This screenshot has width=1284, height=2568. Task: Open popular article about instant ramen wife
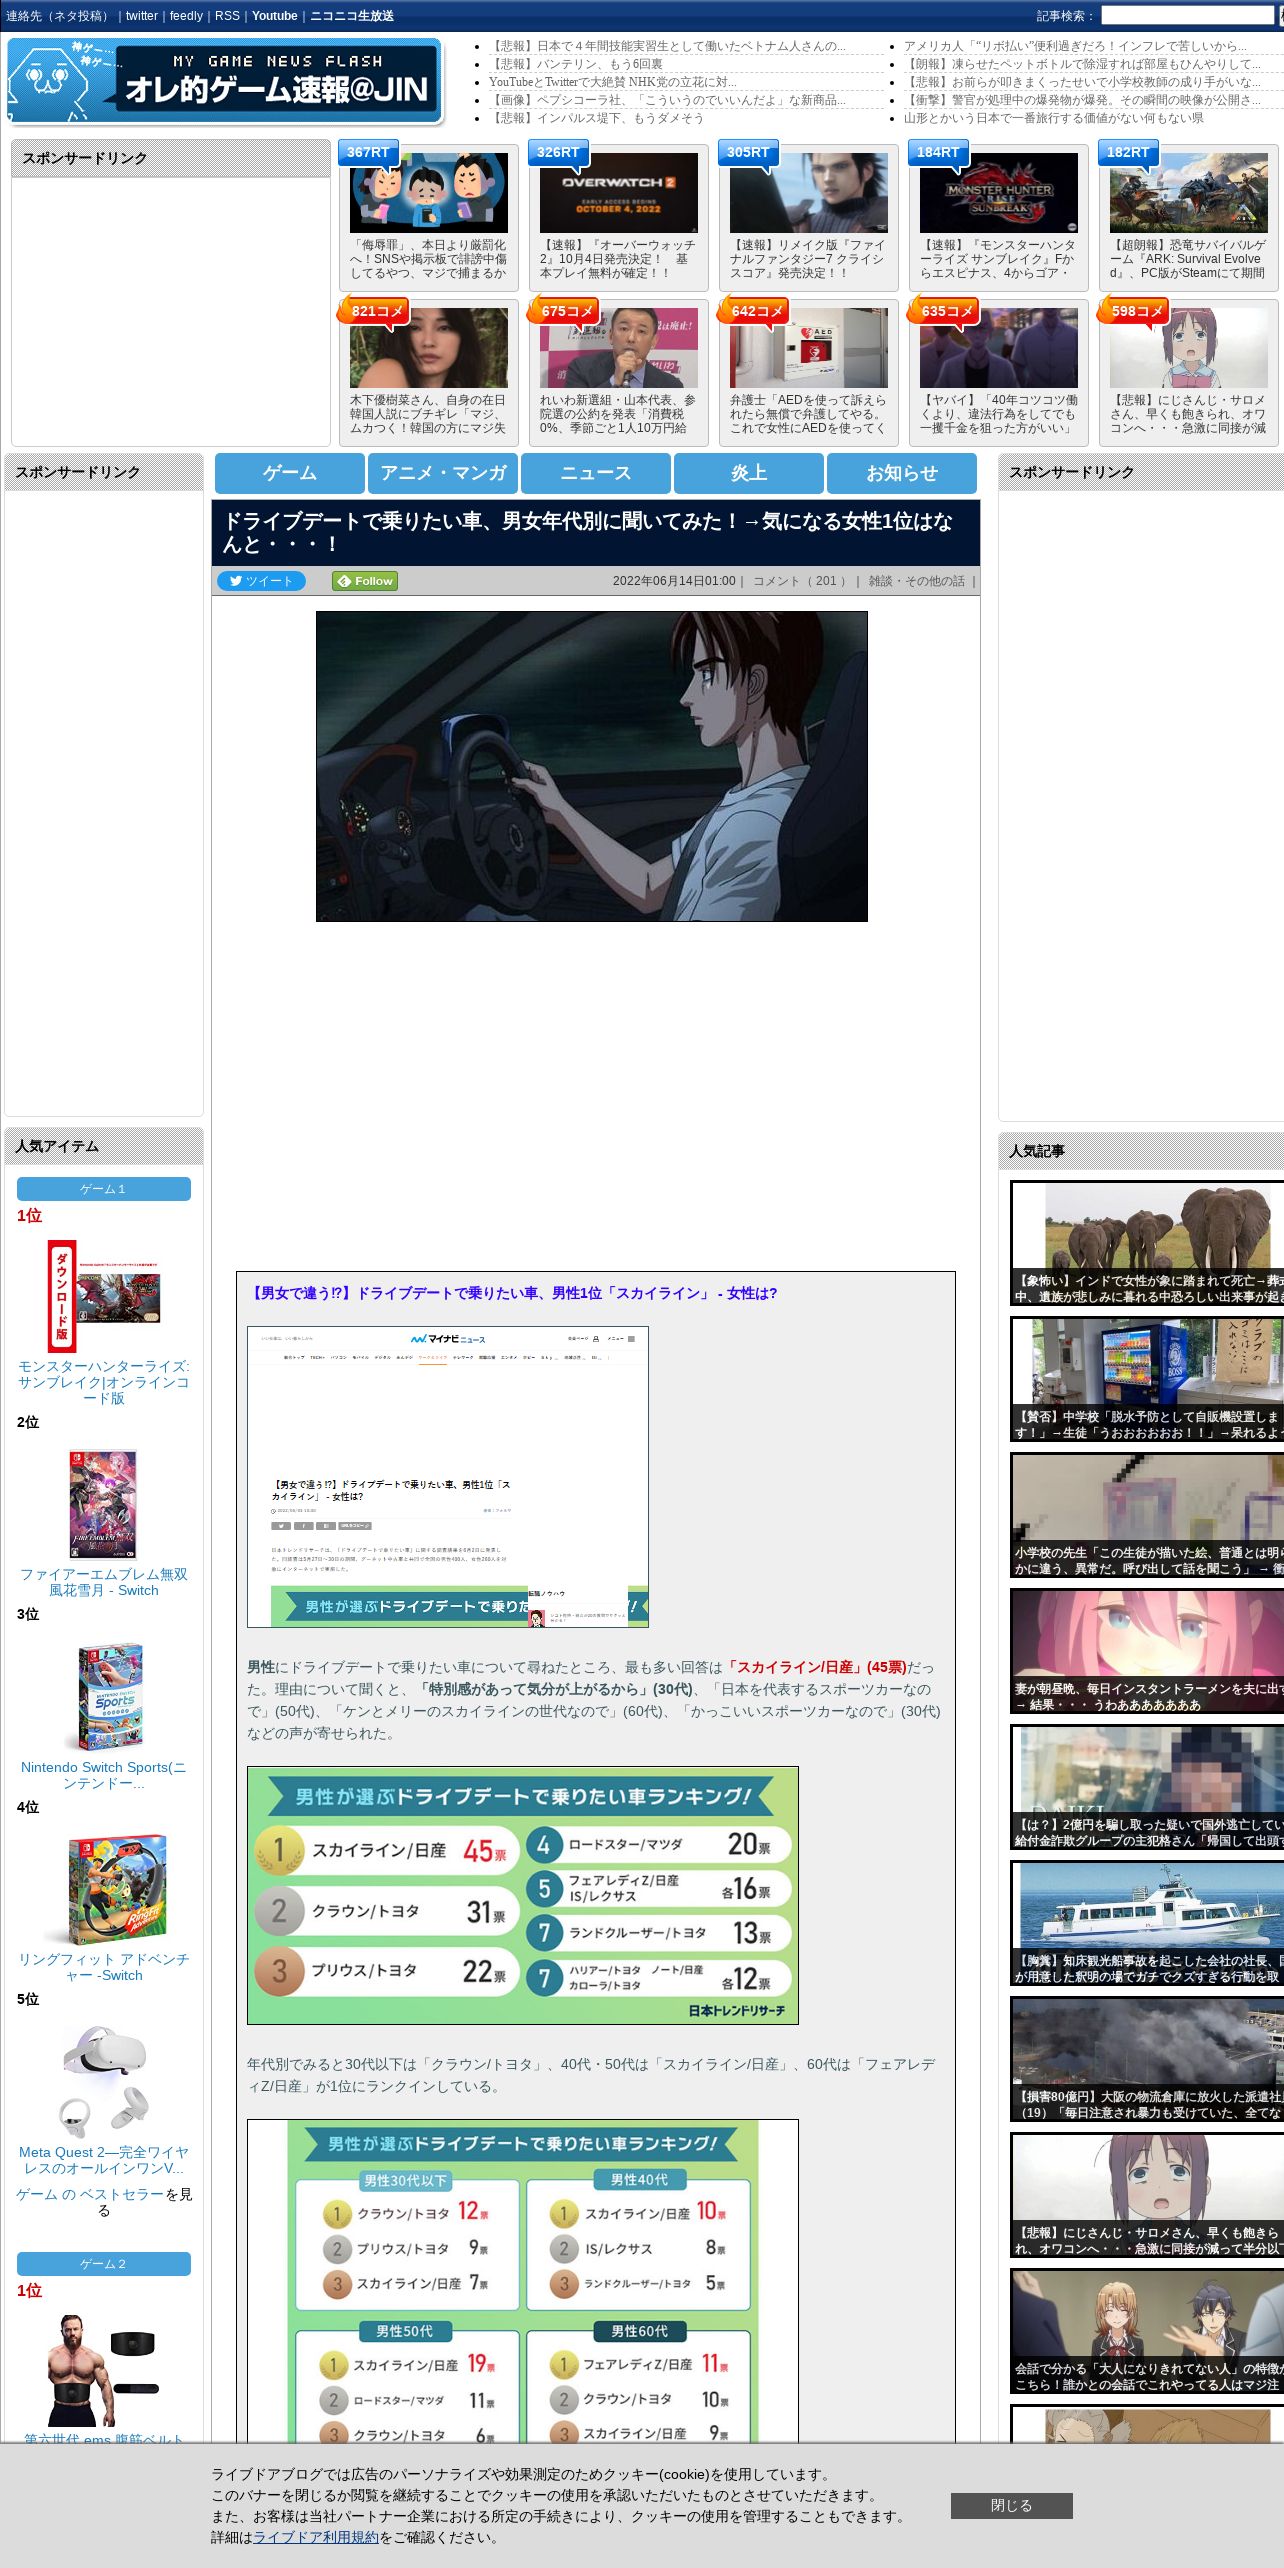(1147, 1651)
